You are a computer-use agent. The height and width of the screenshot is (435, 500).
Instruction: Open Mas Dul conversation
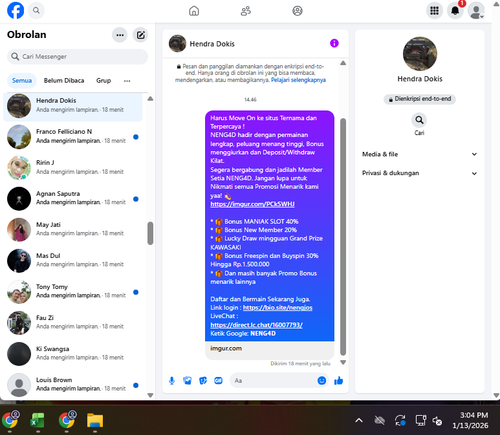pos(73,260)
